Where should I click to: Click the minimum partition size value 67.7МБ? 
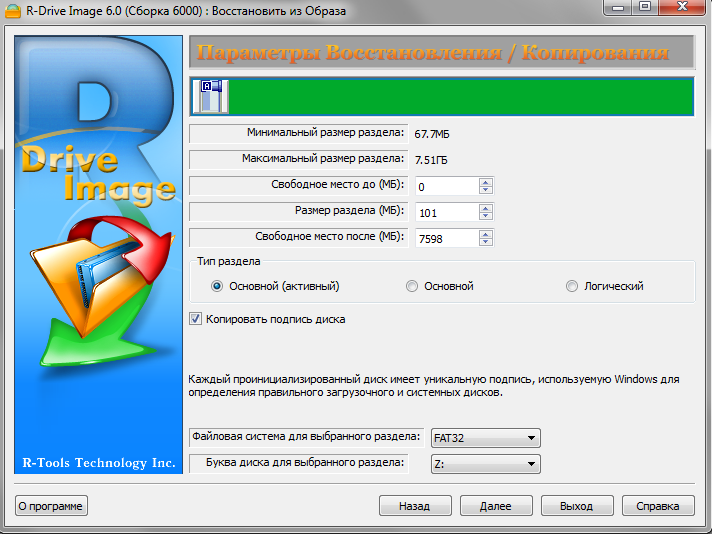click(432, 134)
